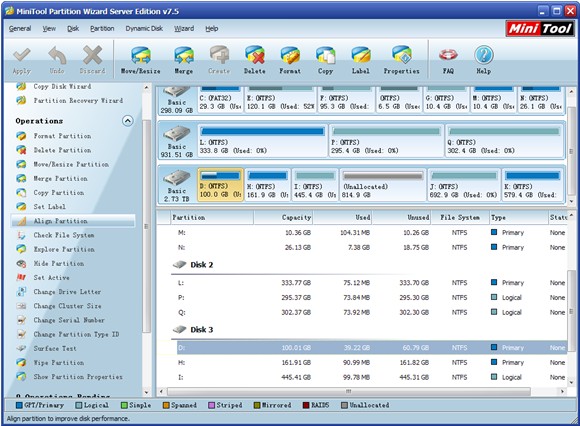This screenshot has height=426, width=580.
Task: Sort by the Partition column header
Action: click(x=212, y=217)
